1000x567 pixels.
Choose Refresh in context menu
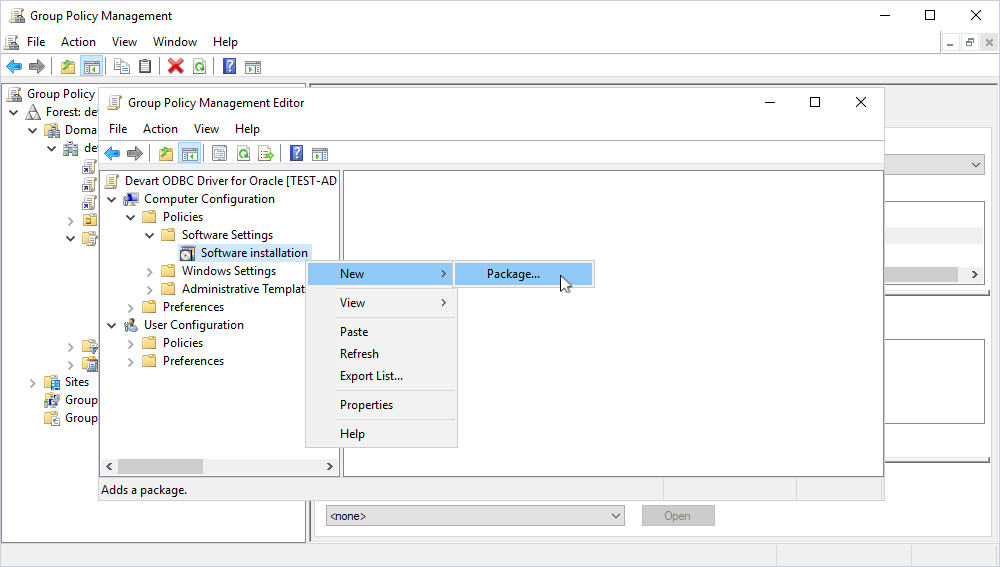(381, 354)
